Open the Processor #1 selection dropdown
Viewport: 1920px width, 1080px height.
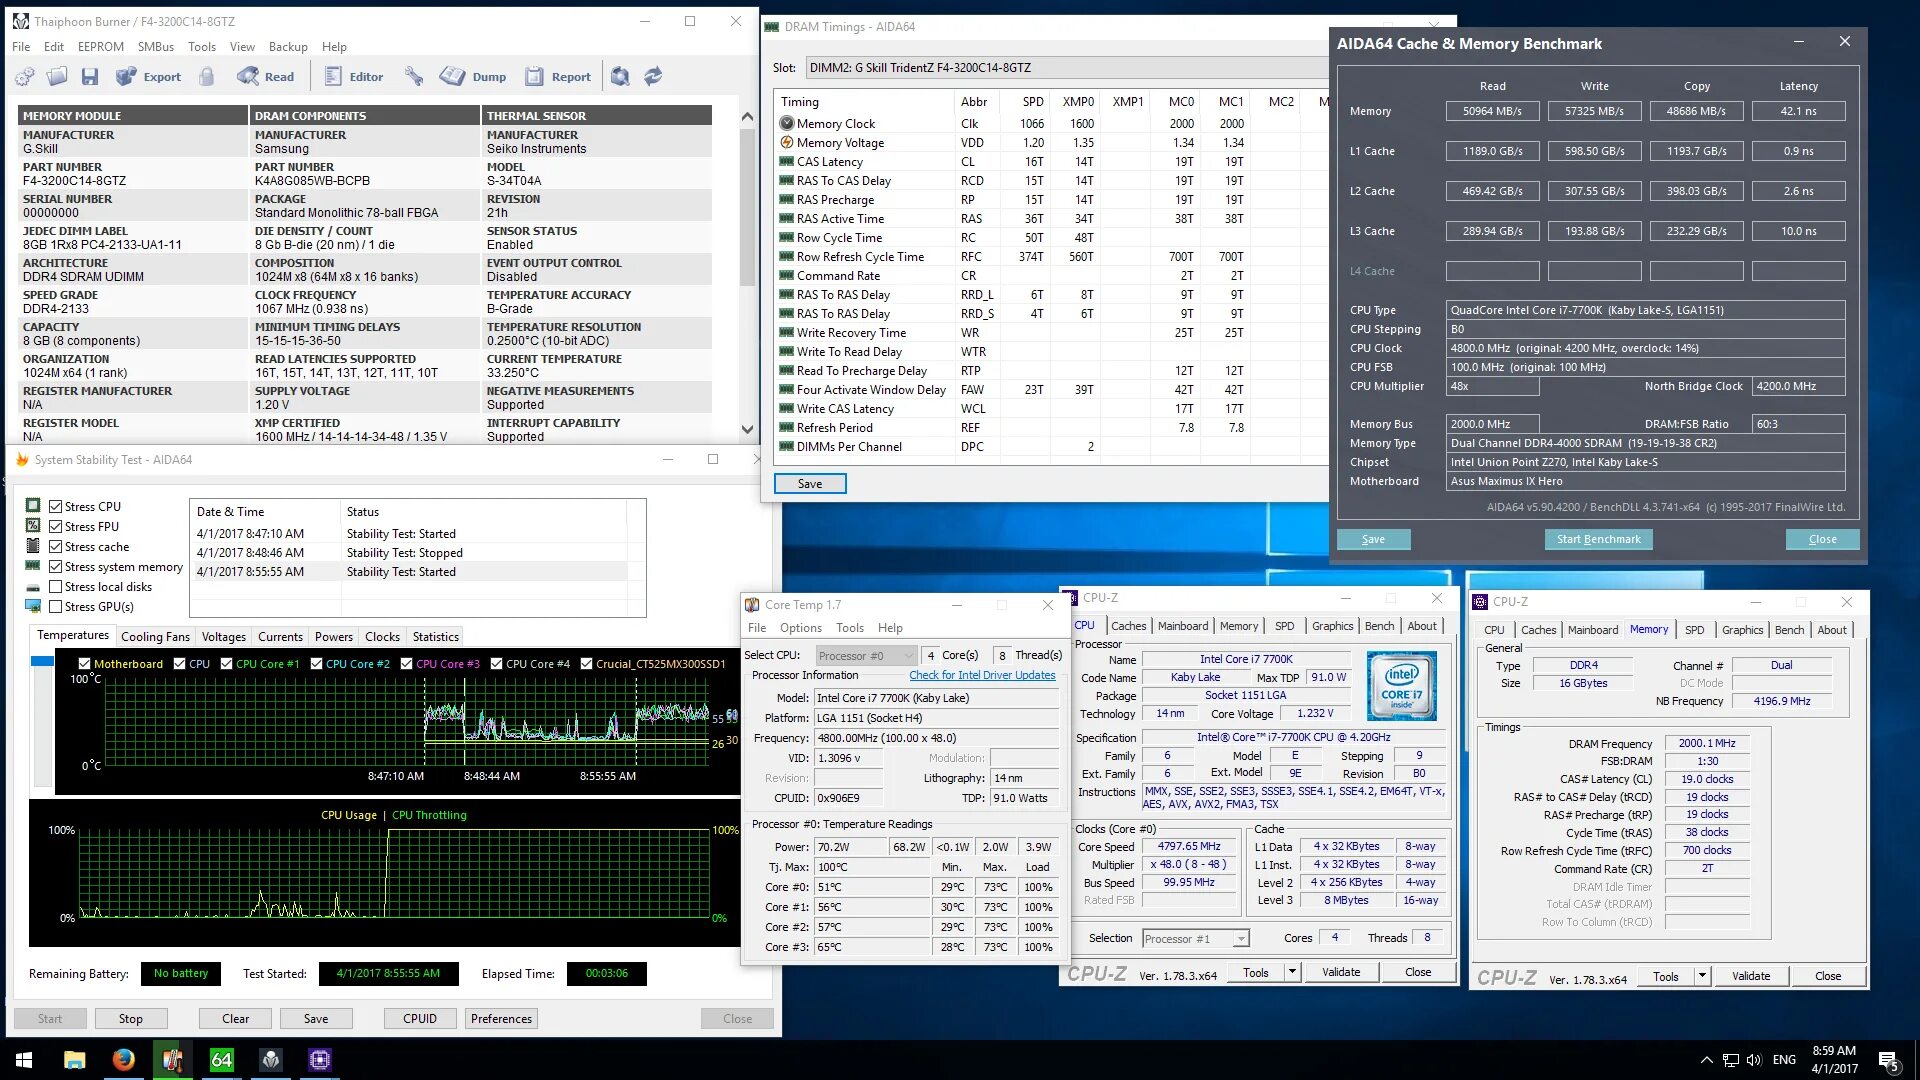click(1196, 939)
